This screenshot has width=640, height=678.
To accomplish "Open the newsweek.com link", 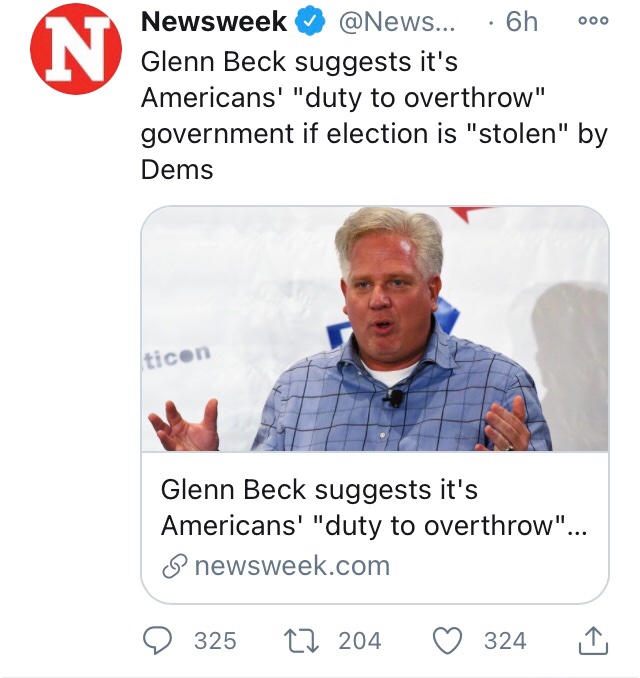I will pos(291,565).
